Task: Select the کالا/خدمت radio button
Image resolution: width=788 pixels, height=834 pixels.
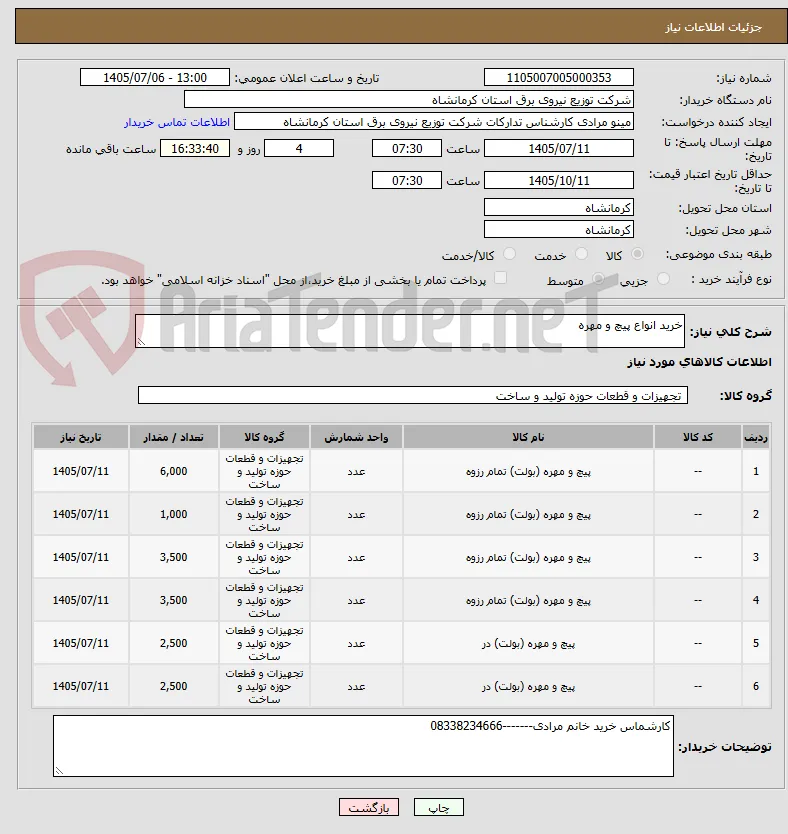Action: pos(509,254)
